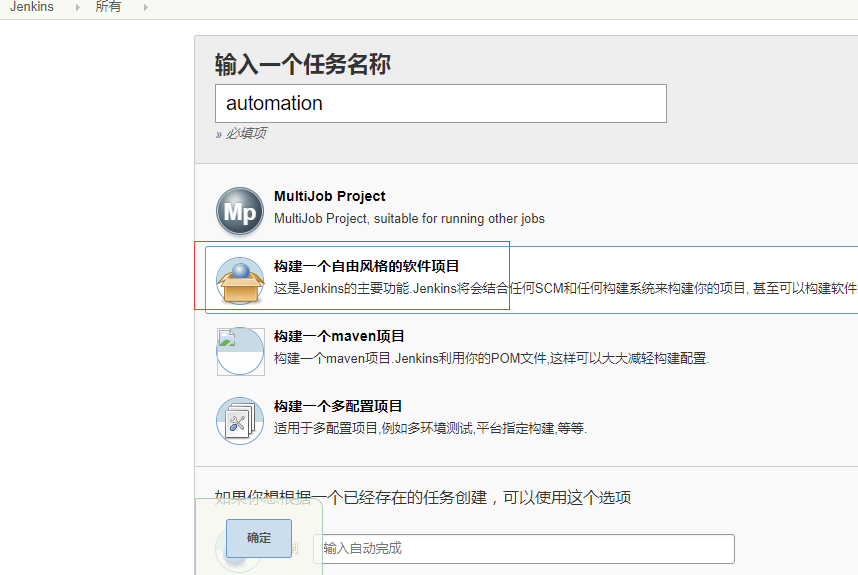The height and width of the screenshot is (575, 858).
Task: Choose 构建一个maven项目 option
Action: (339, 336)
